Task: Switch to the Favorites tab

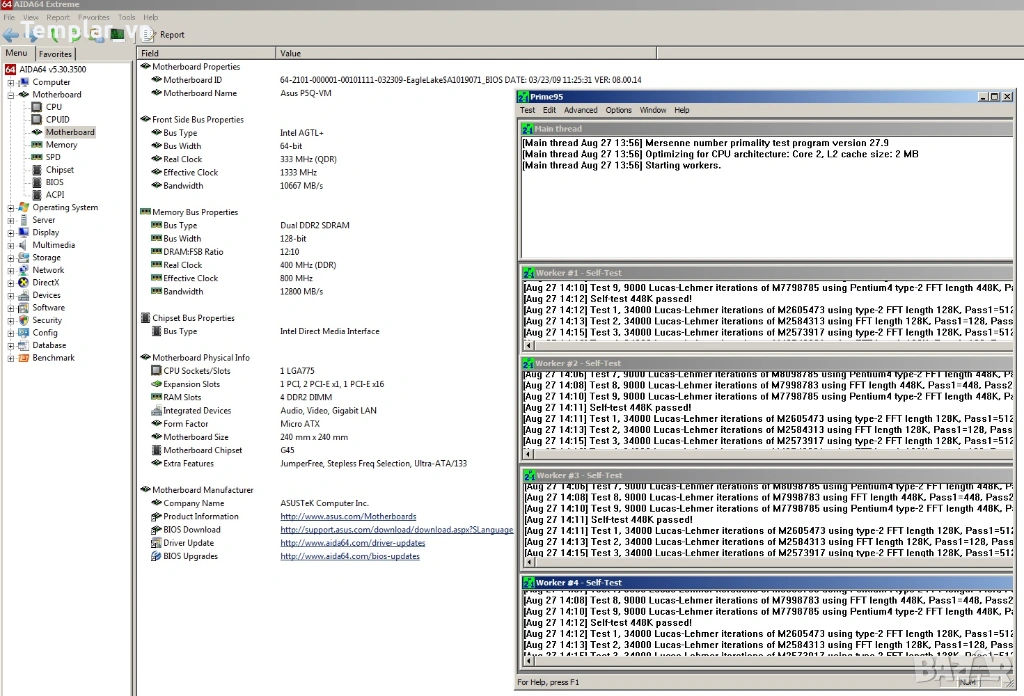Action: click(x=55, y=54)
